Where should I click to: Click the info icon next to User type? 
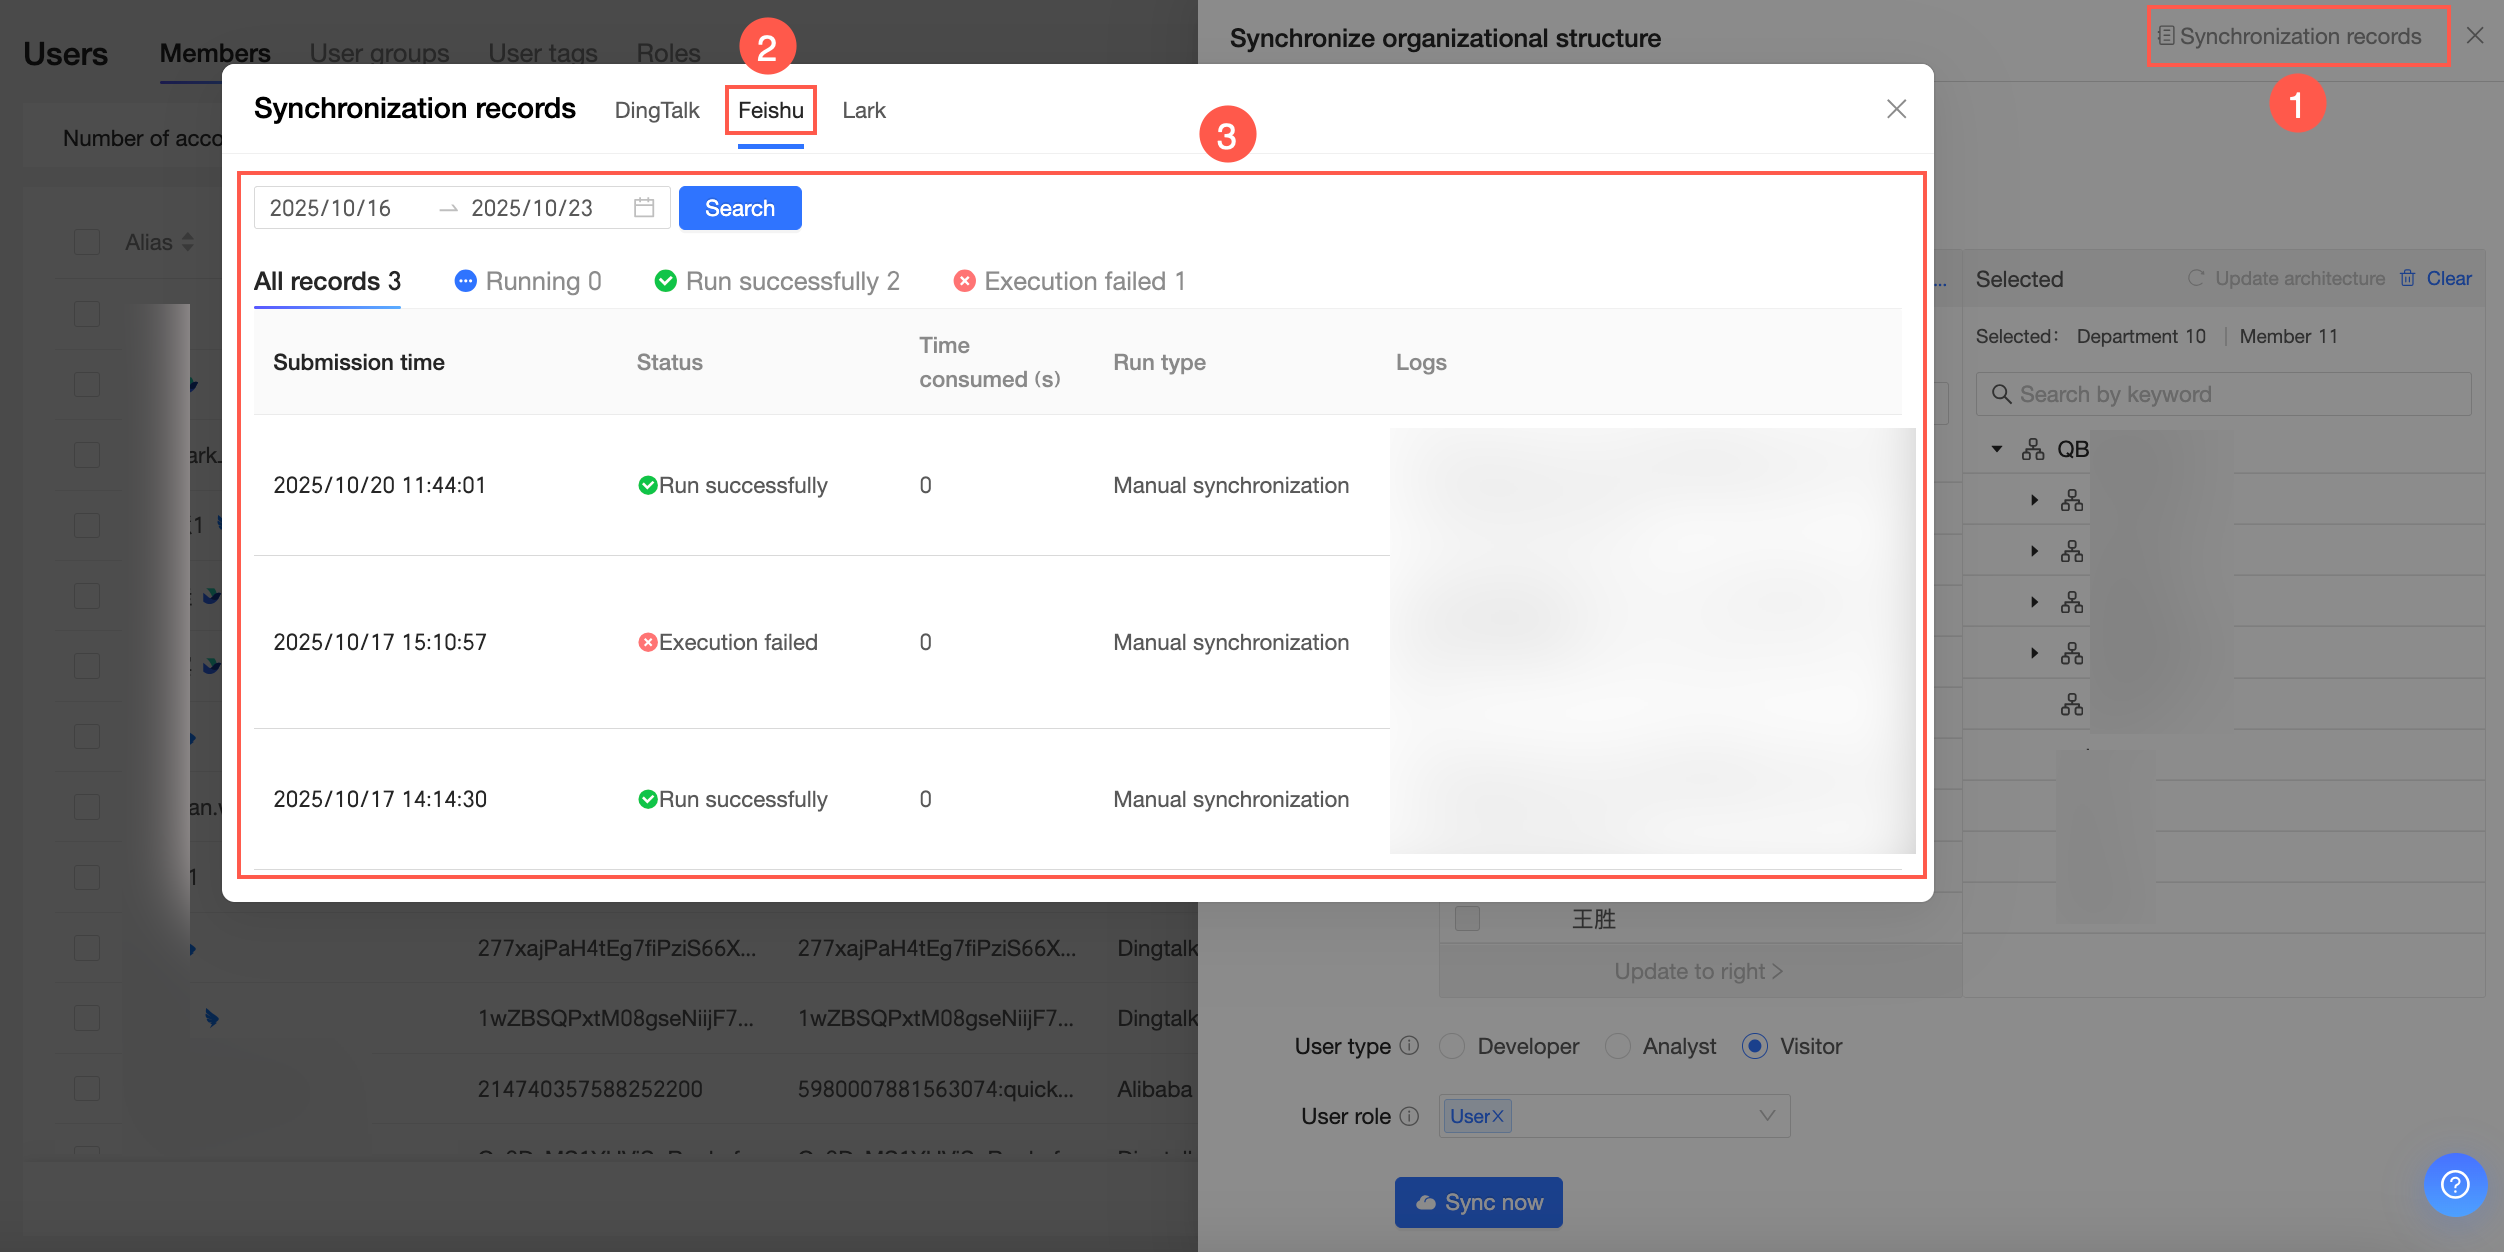tap(1409, 1046)
